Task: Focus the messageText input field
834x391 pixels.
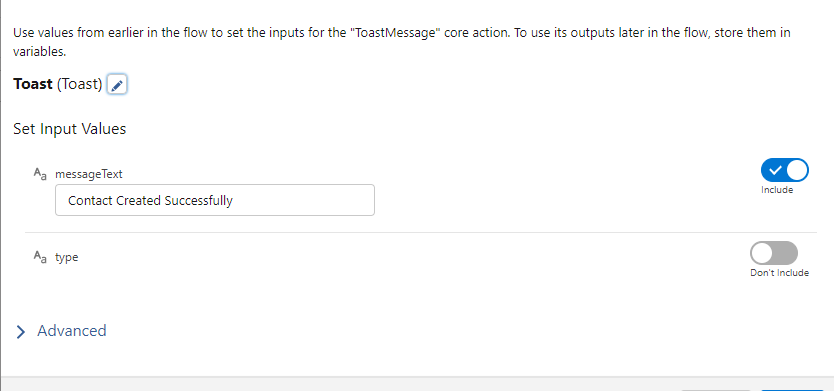Action: pos(215,200)
